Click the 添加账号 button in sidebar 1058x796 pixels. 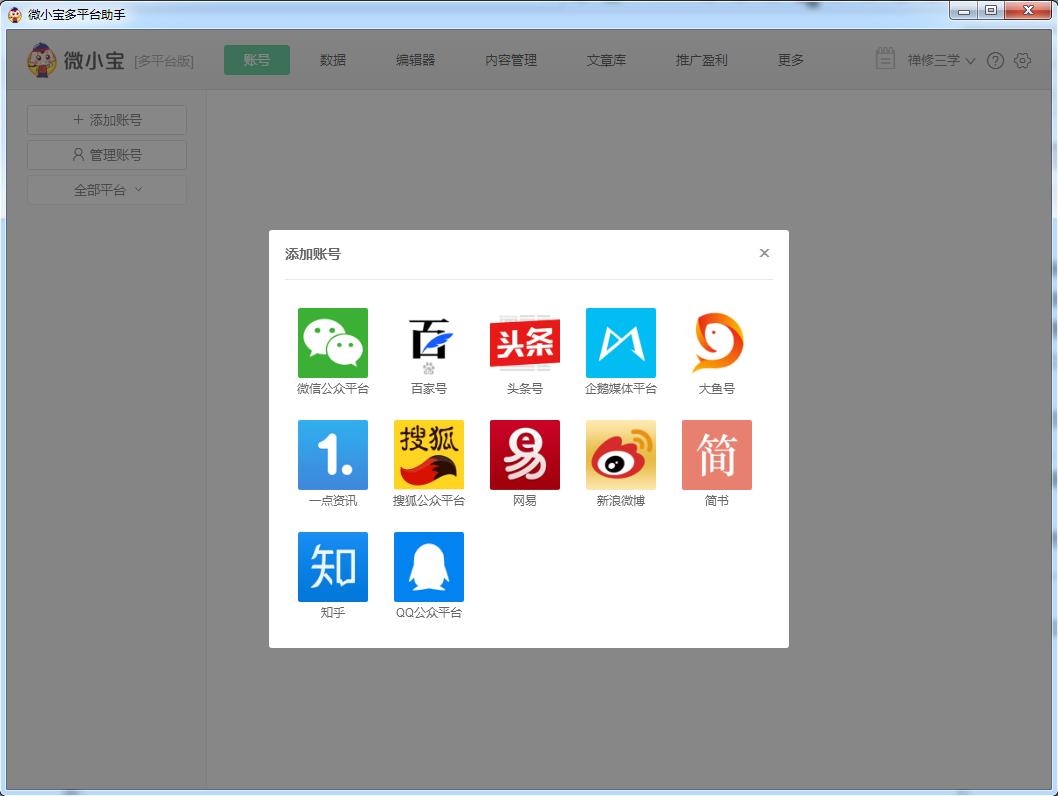coord(107,120)
